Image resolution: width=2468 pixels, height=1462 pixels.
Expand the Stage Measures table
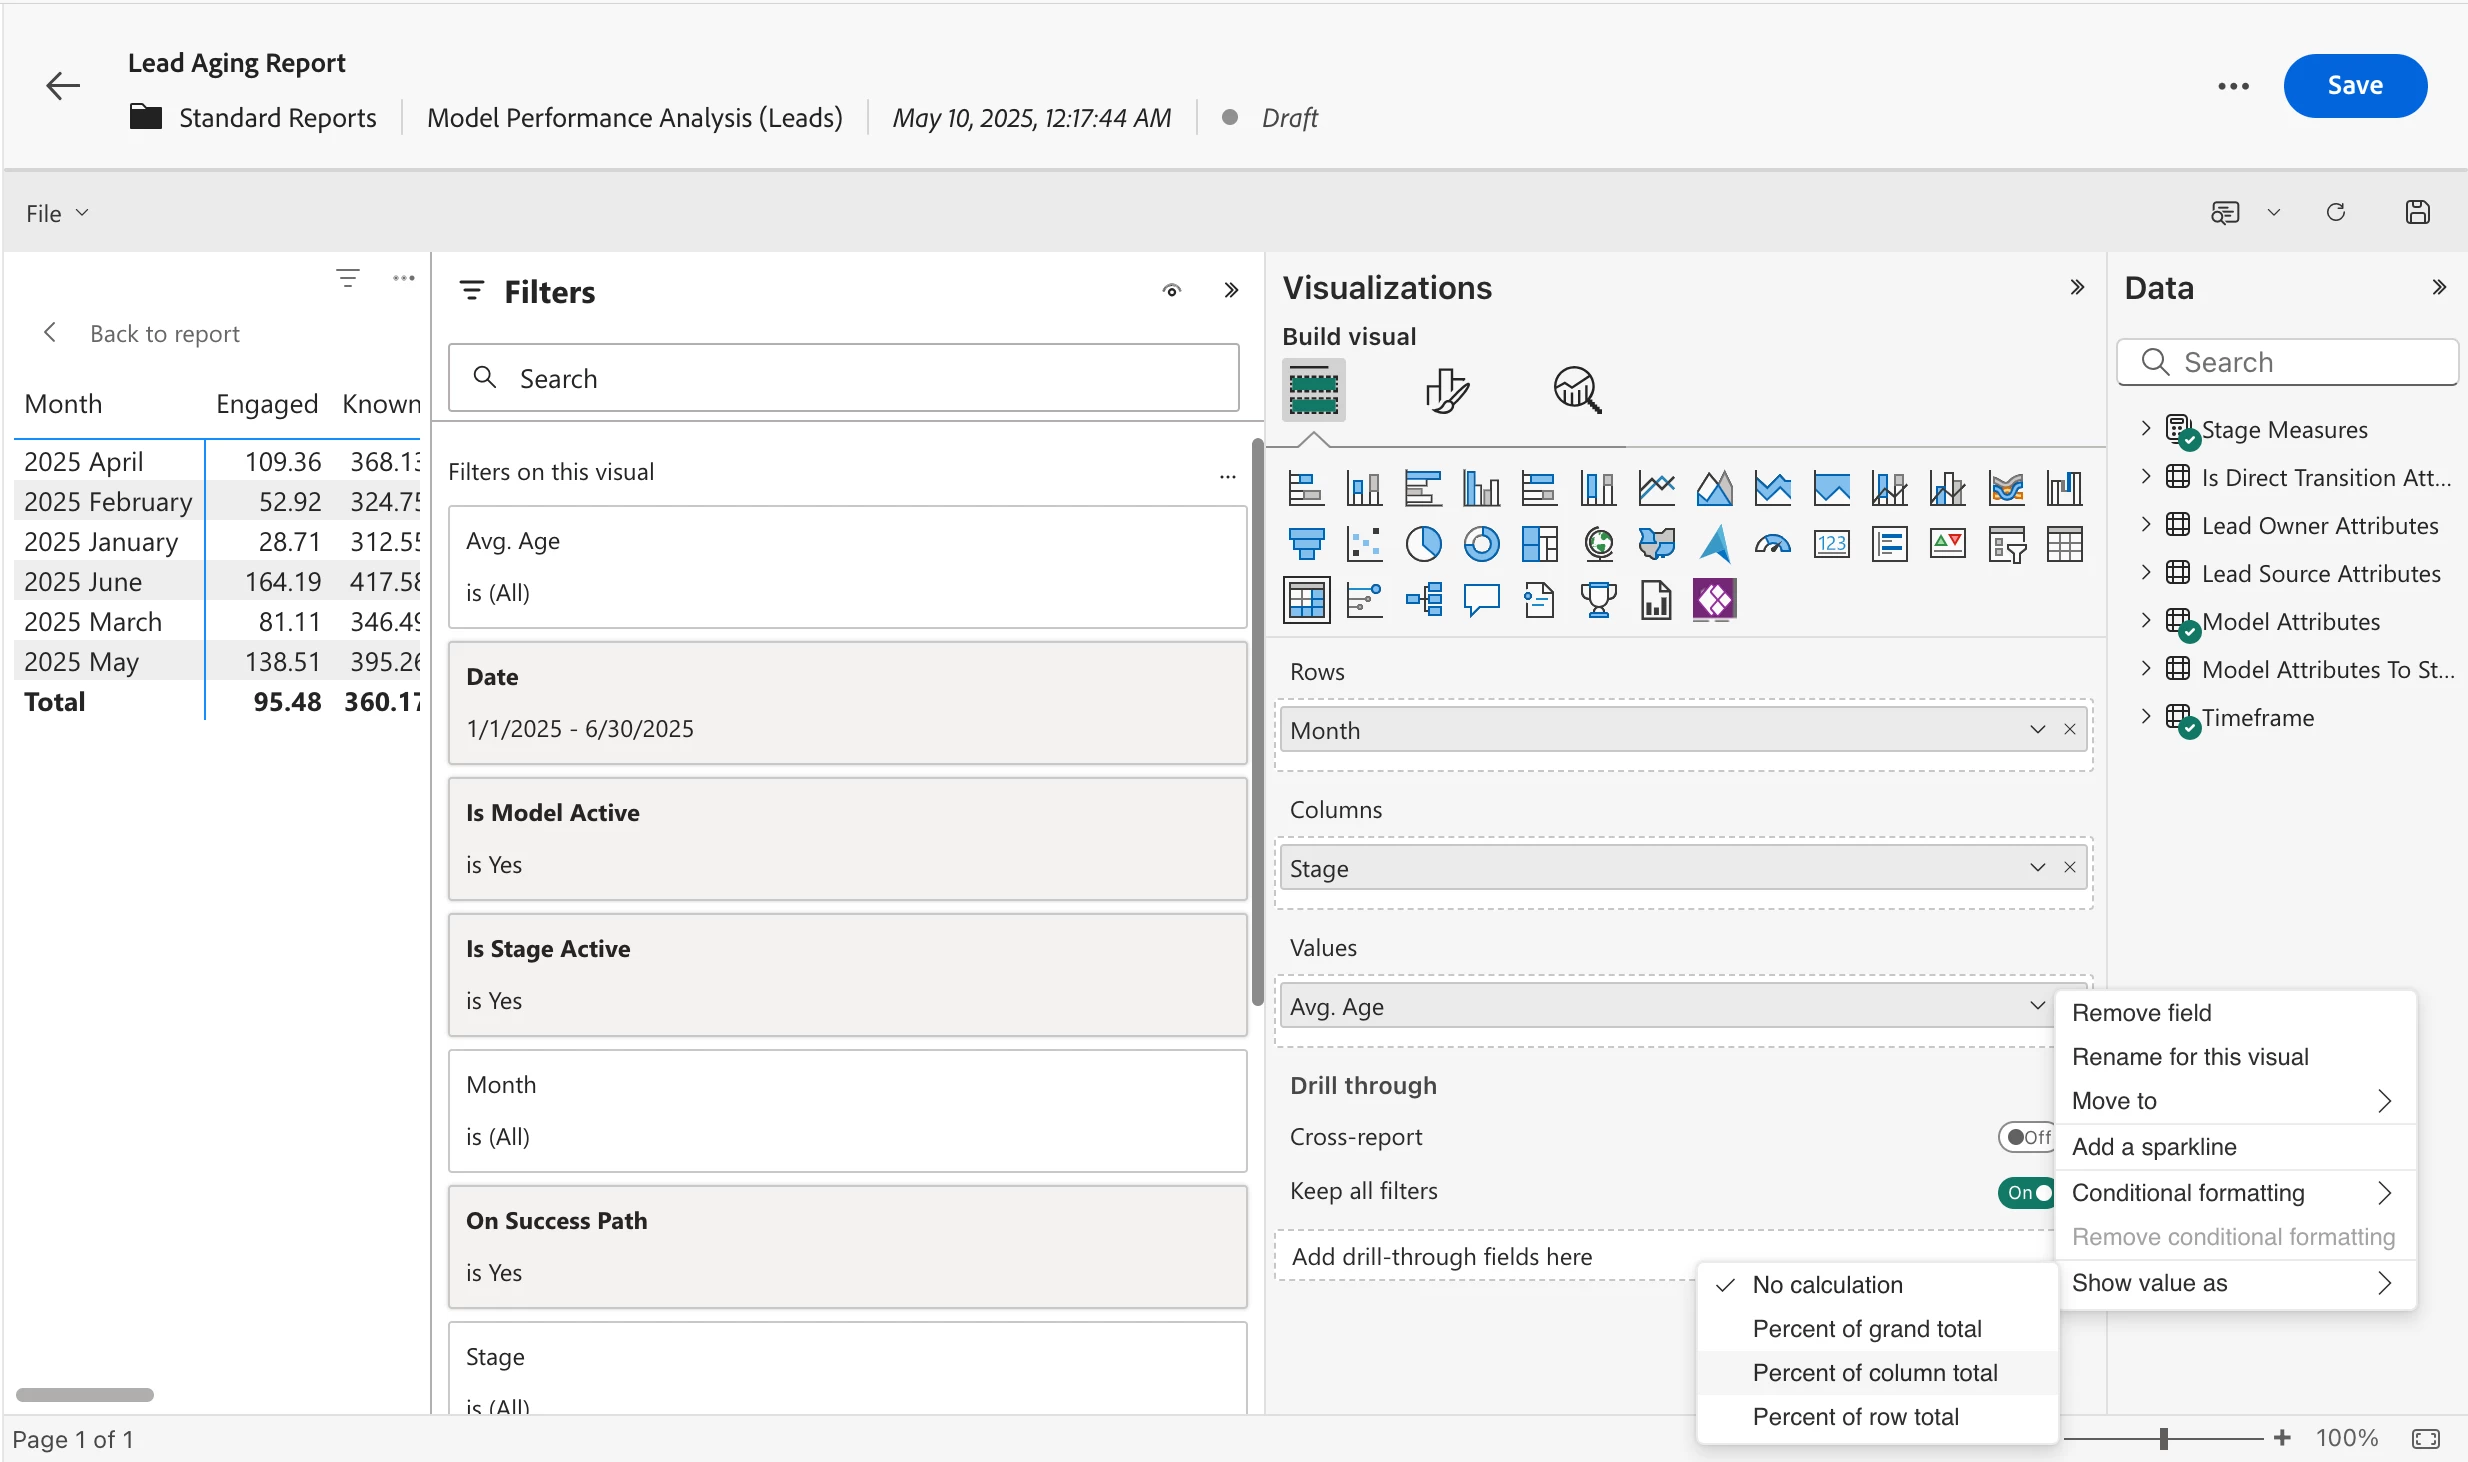click(2146, 429)
